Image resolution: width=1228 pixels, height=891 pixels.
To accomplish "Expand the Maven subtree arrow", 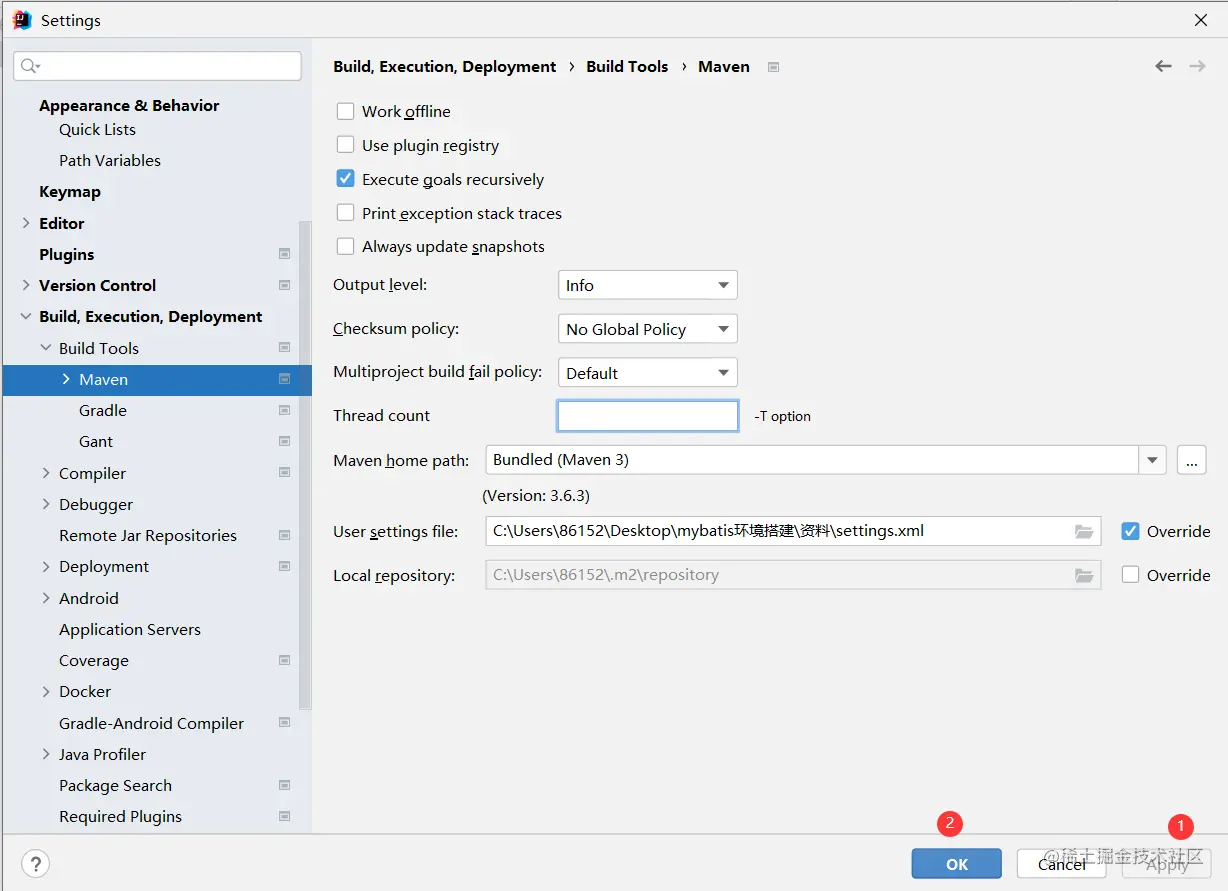I will (66, 379).
